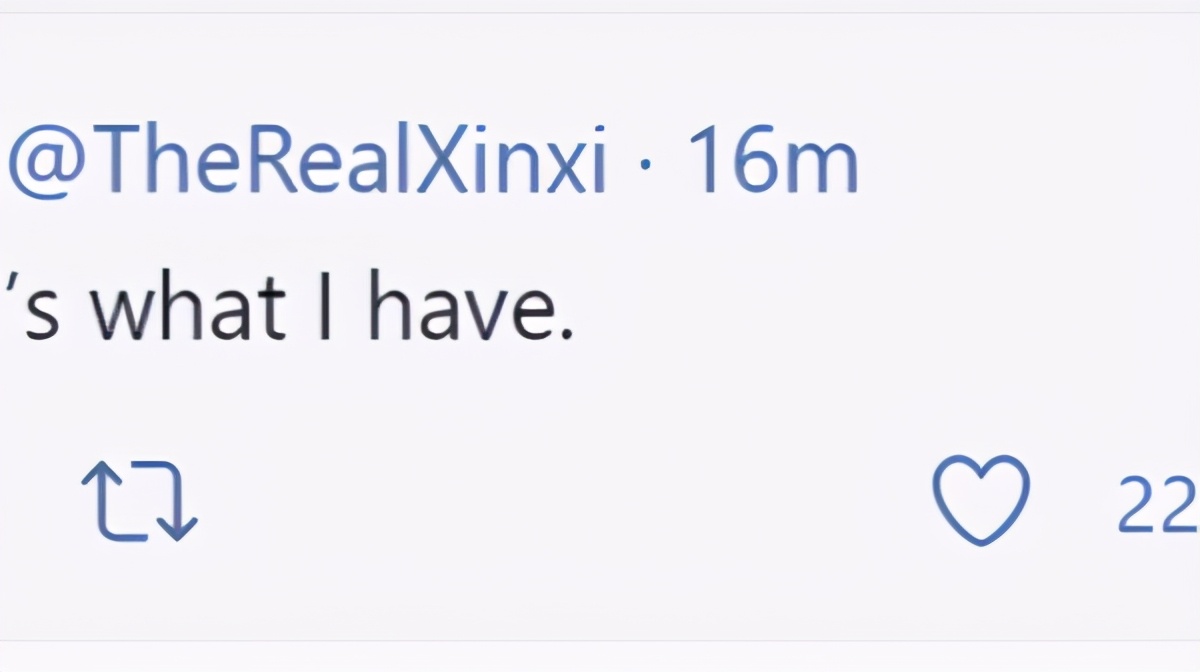Open tweet permalink via 16m

coord(772,164)
